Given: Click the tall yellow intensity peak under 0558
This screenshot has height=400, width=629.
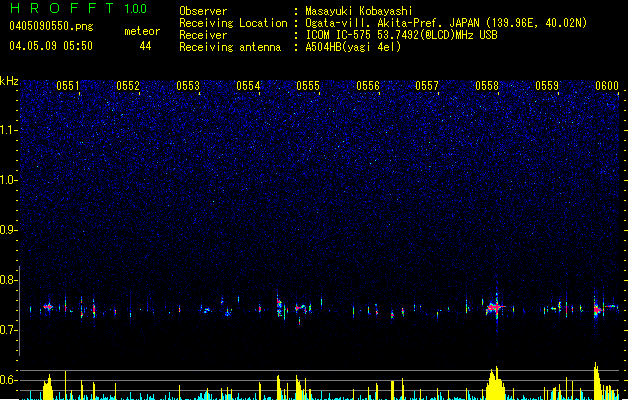Looking at the screenshot, I should tap(495, 384).
